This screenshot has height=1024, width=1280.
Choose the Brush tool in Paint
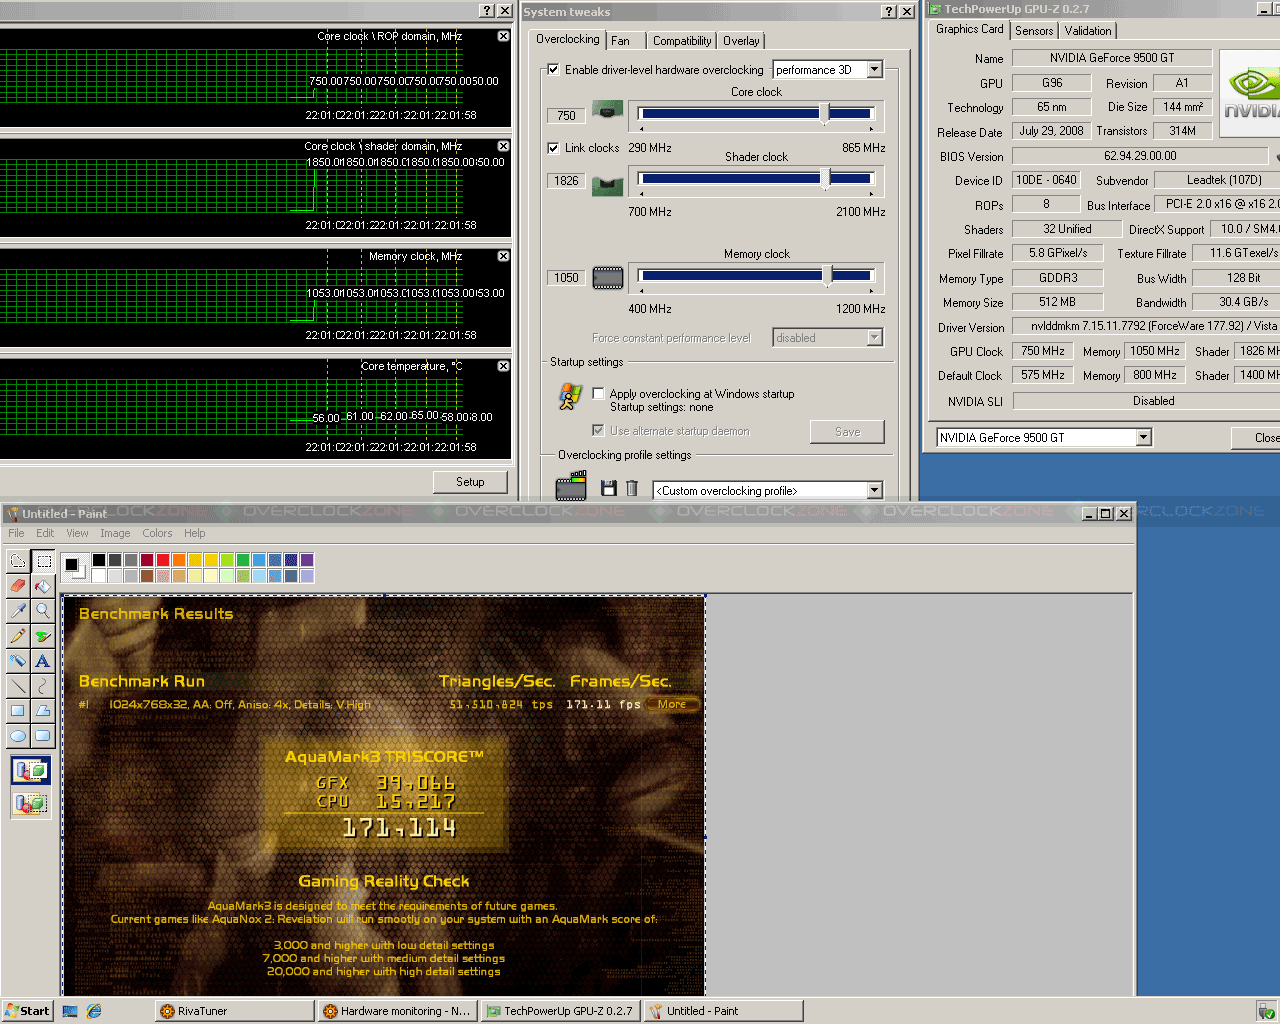pyautogui.click(x=43, y=636)
